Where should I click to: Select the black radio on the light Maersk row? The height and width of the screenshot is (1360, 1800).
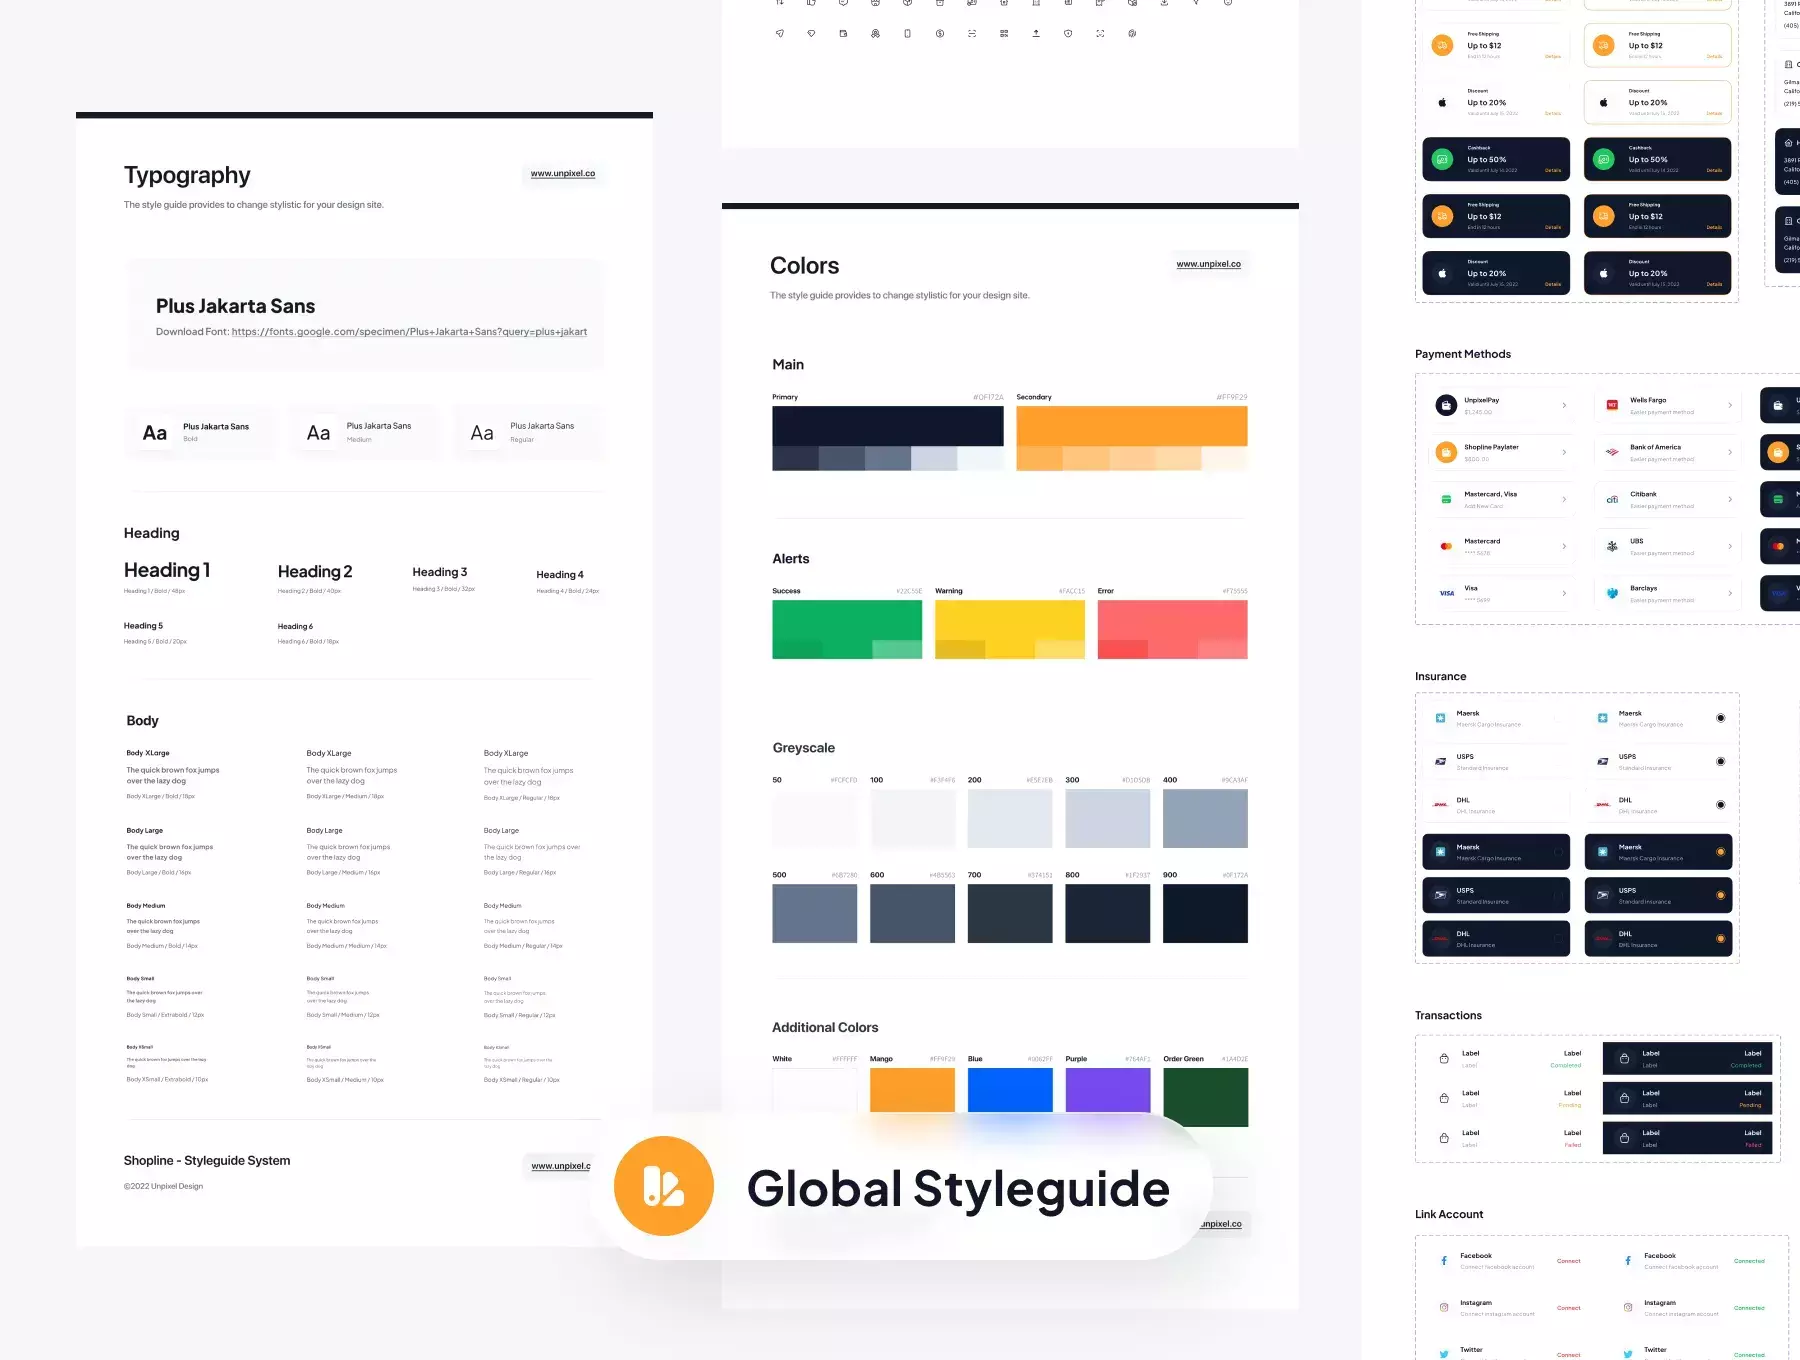tap(1721, 718)
